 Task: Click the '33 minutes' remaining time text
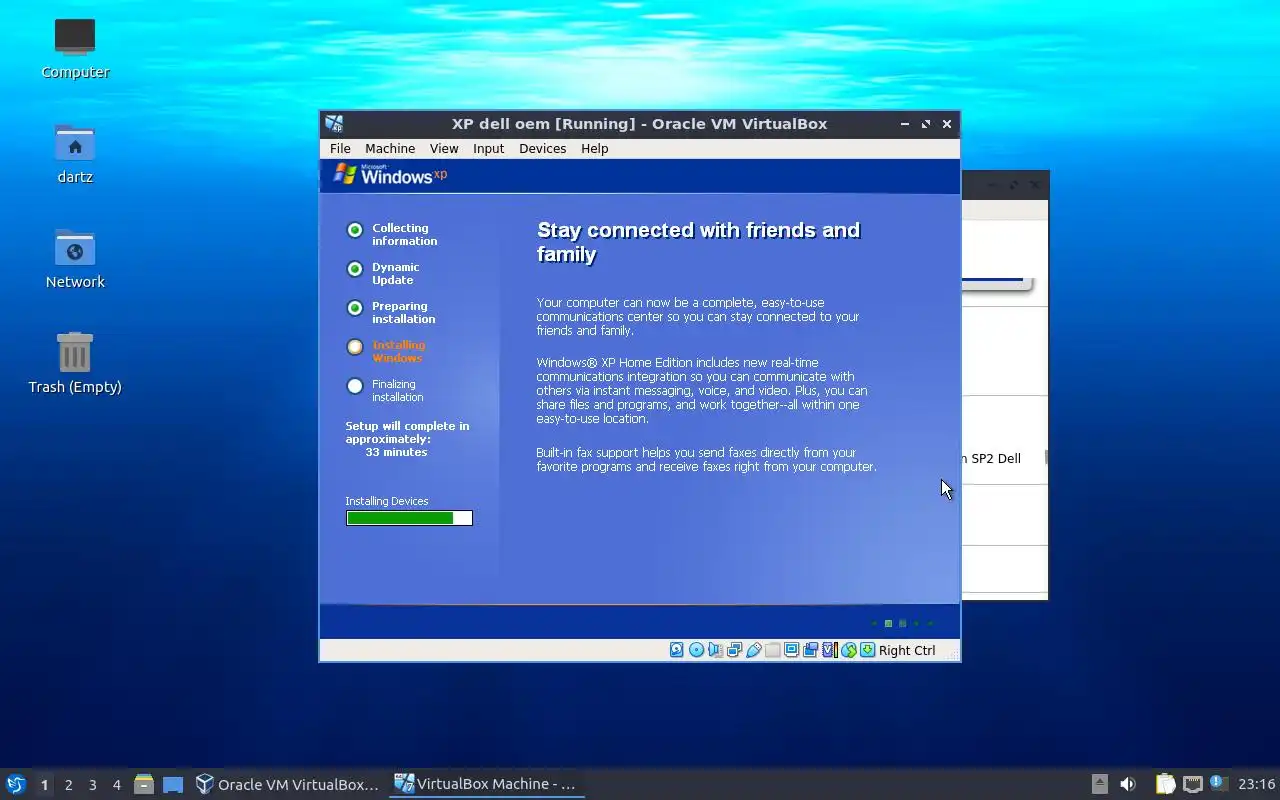point(396,452)
